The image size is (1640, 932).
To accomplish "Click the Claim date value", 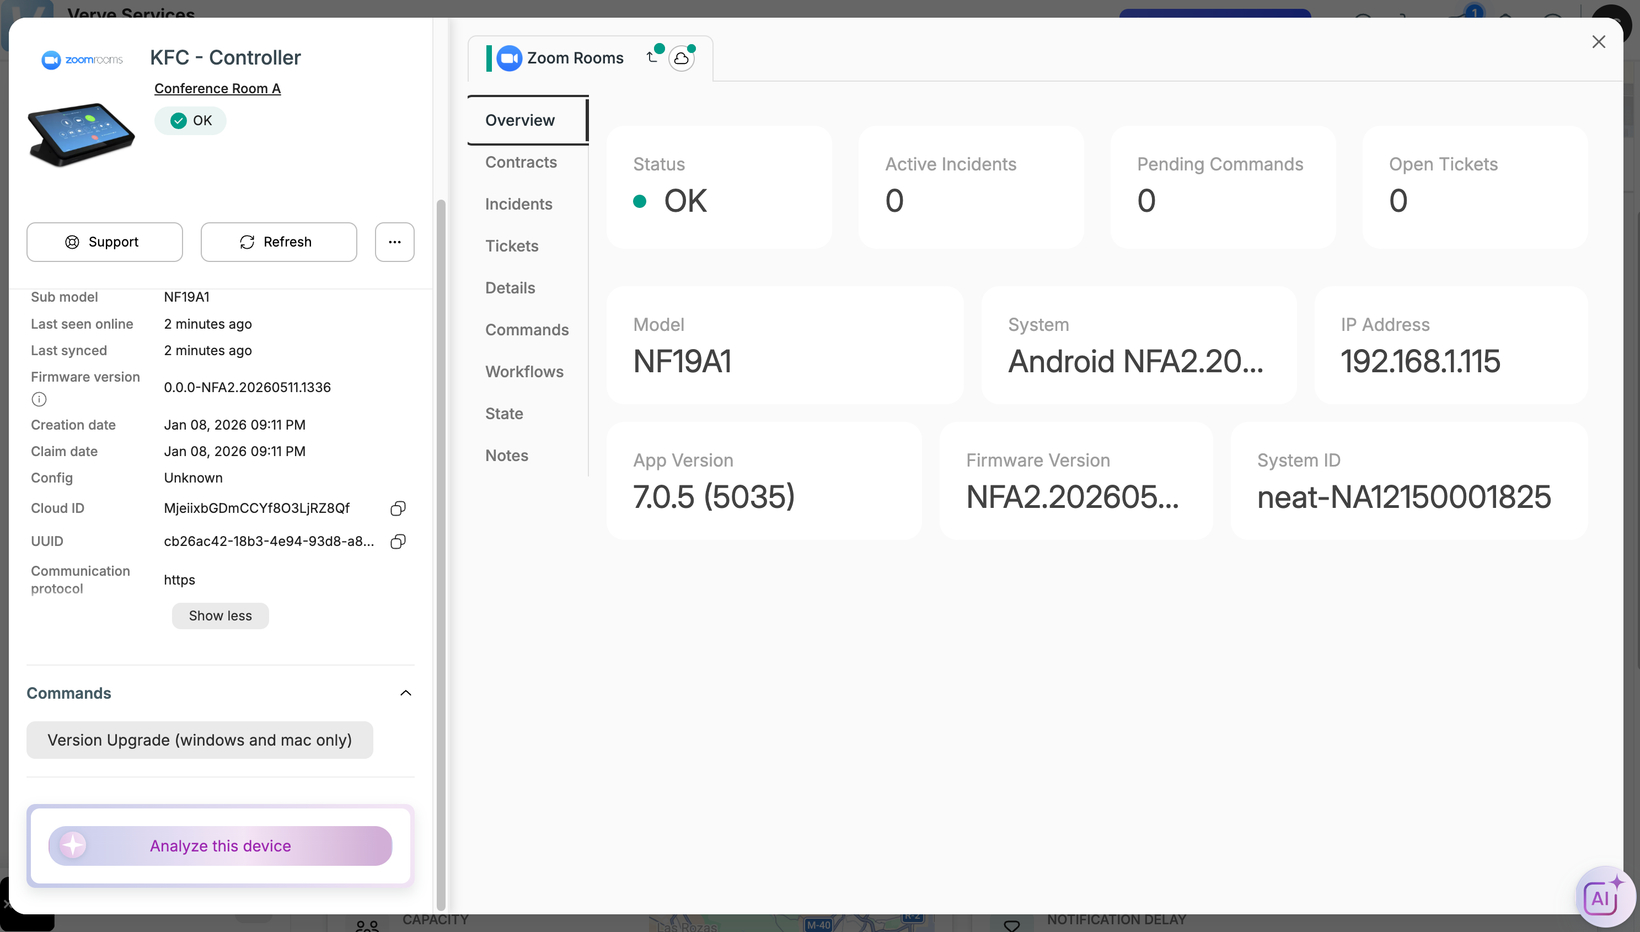I will [x=235, y=452].
